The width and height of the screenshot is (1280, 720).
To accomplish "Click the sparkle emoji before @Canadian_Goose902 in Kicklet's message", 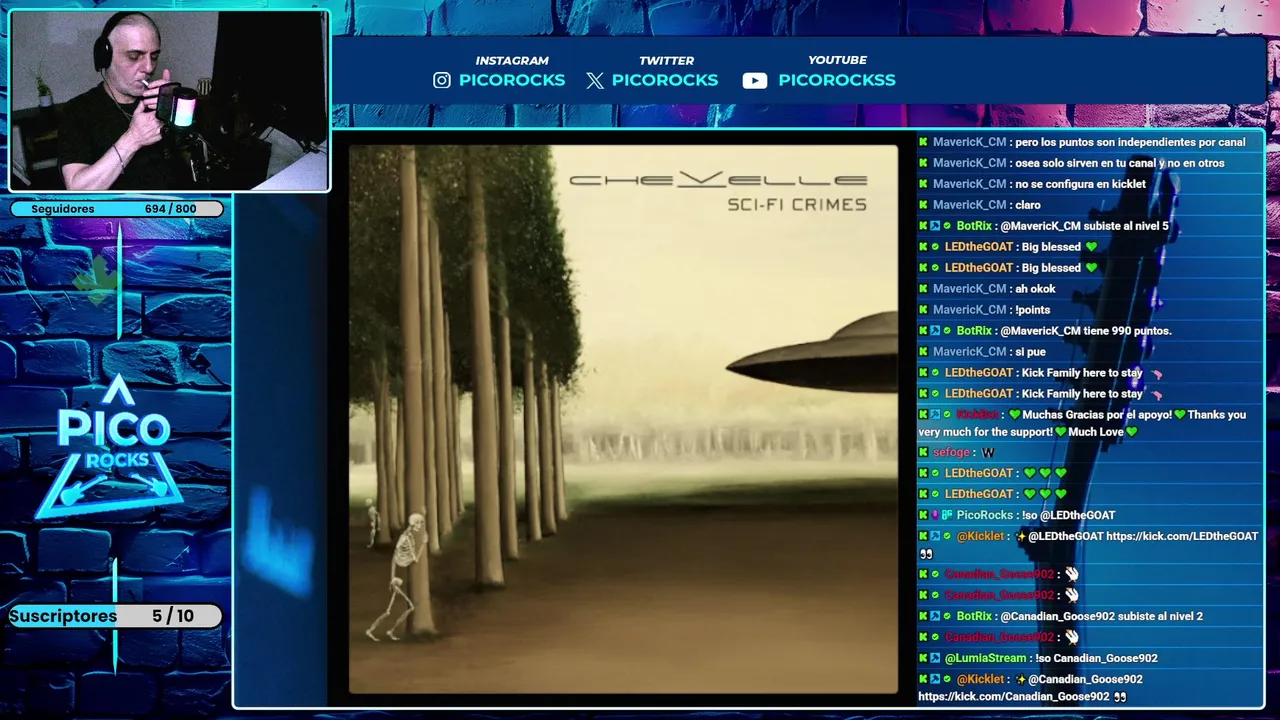I will point(1020,679).
